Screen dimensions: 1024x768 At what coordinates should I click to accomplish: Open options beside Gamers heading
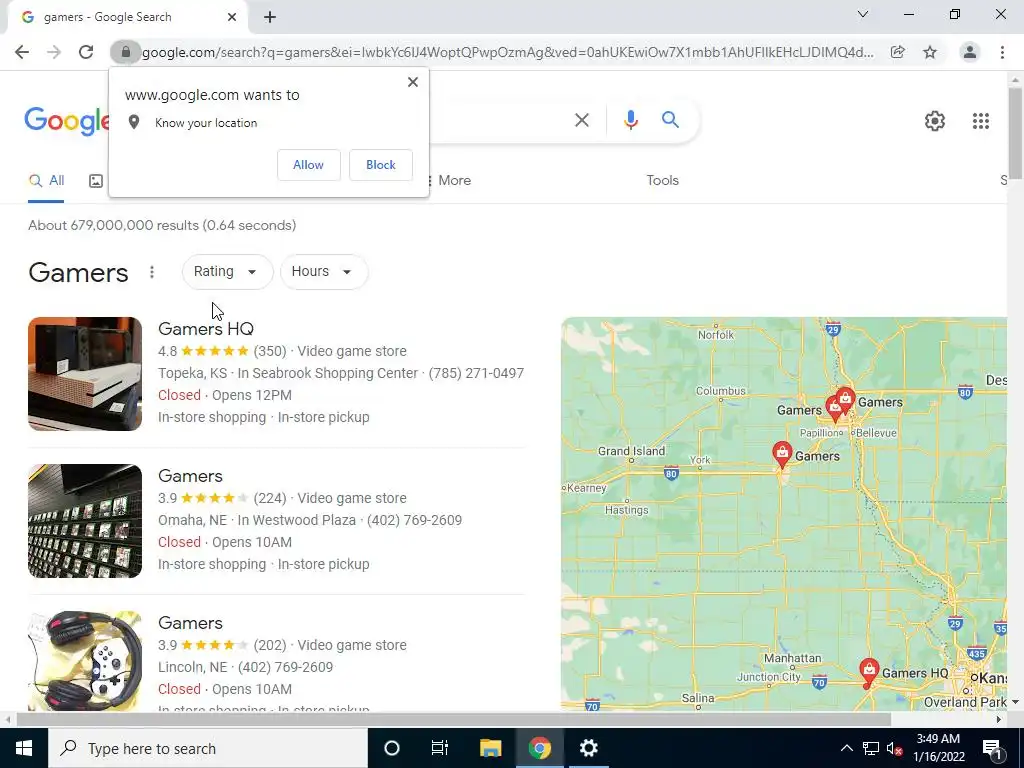click(x=152, y=272)
